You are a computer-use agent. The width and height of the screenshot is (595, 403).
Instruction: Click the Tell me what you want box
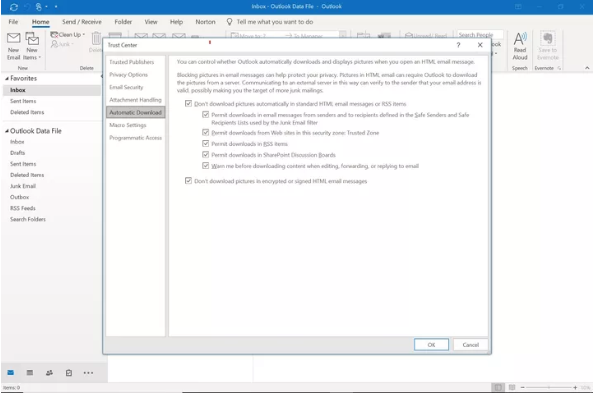275,22
